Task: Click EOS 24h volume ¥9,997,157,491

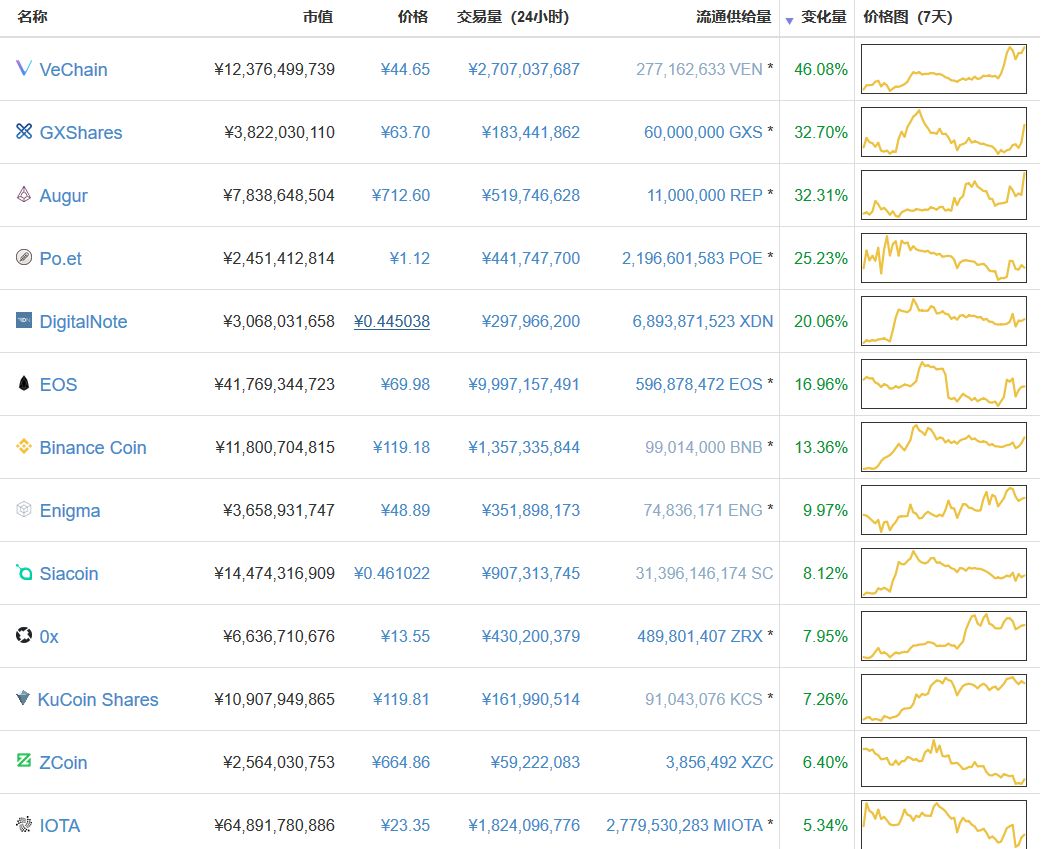Action: tap(523, 385)
